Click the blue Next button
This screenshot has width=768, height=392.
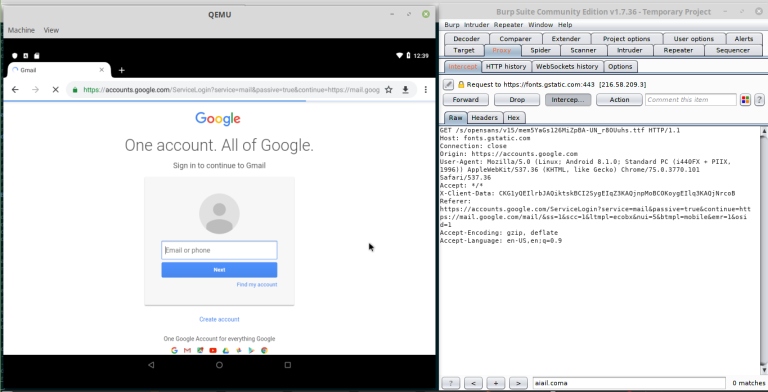(x=219, y=270)
